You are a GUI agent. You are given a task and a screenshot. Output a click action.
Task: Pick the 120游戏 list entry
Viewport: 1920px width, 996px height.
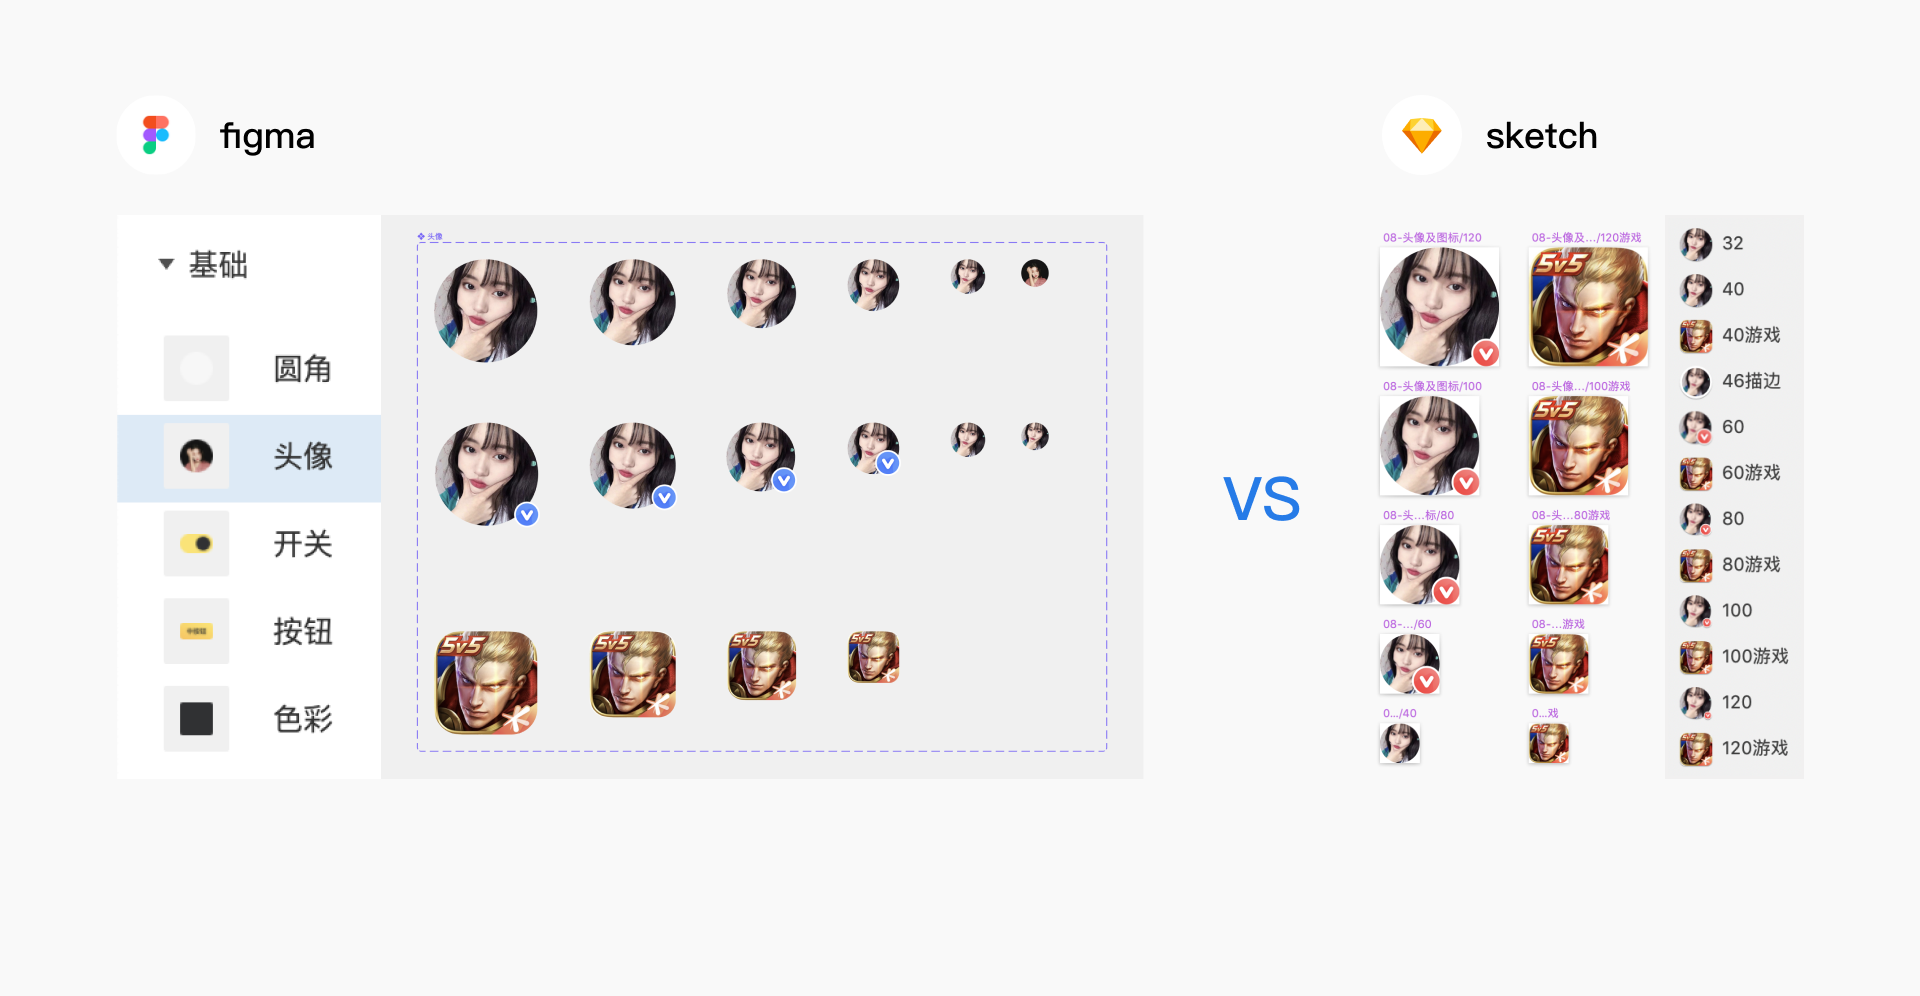tap(1734, 748)
